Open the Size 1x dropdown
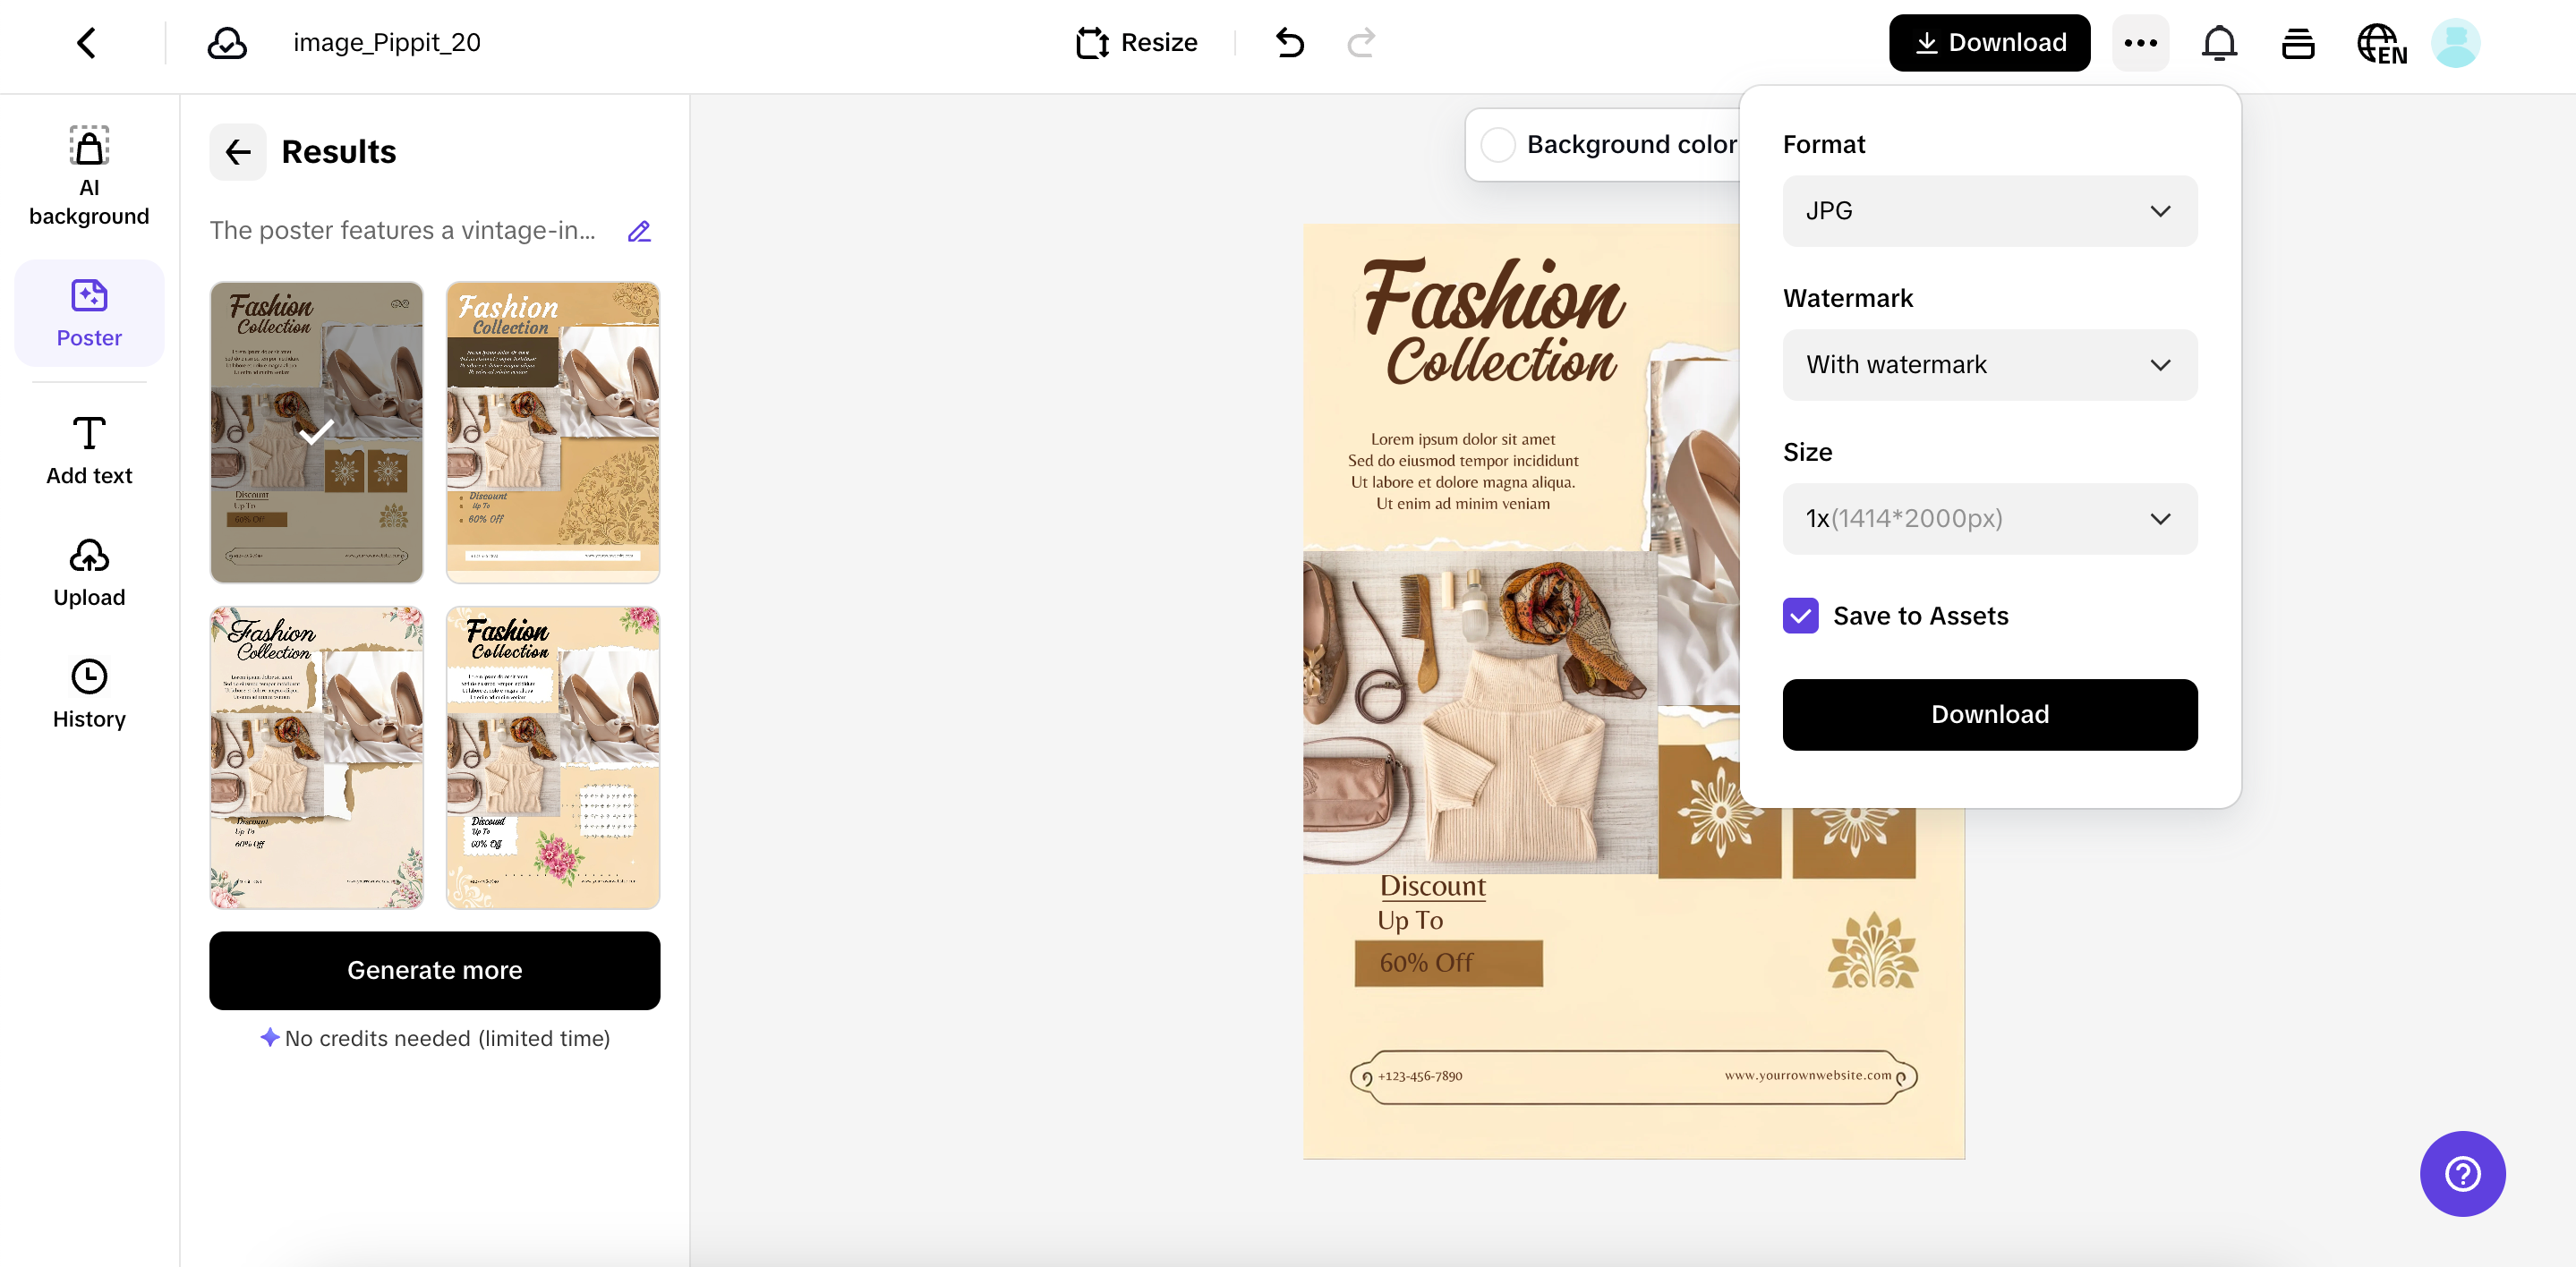Image resolution: width=2576 pixels, height=1267 pixels. pyautogui.click(x=1989, y=519)
